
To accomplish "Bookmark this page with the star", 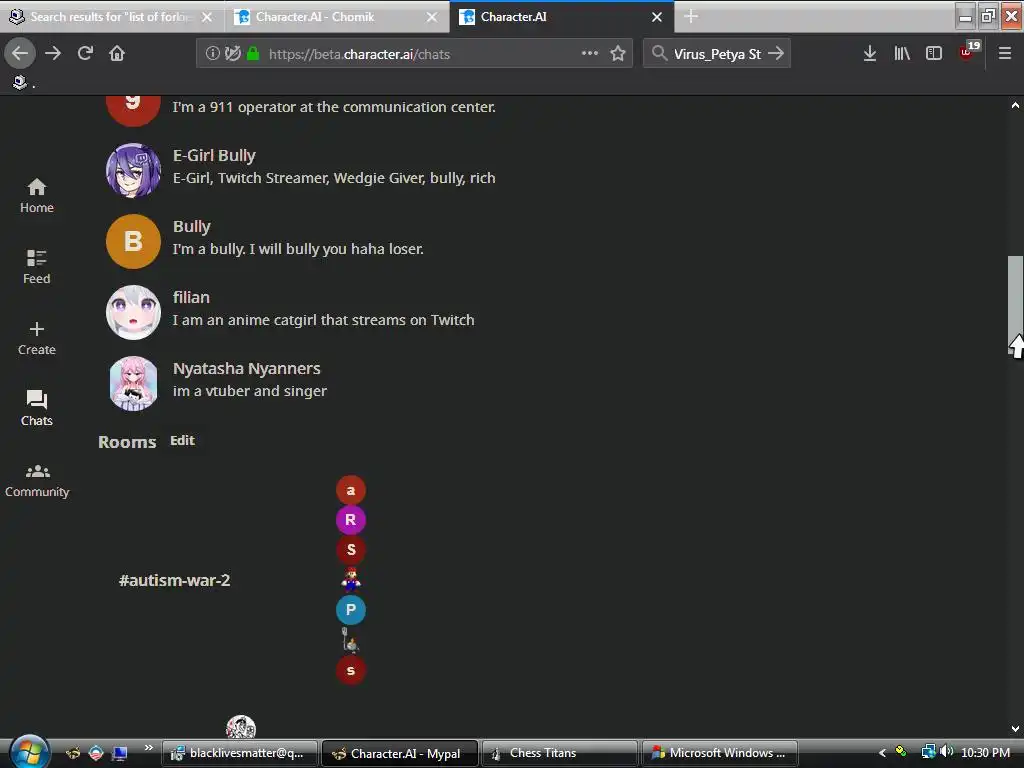I will [618, 54].
